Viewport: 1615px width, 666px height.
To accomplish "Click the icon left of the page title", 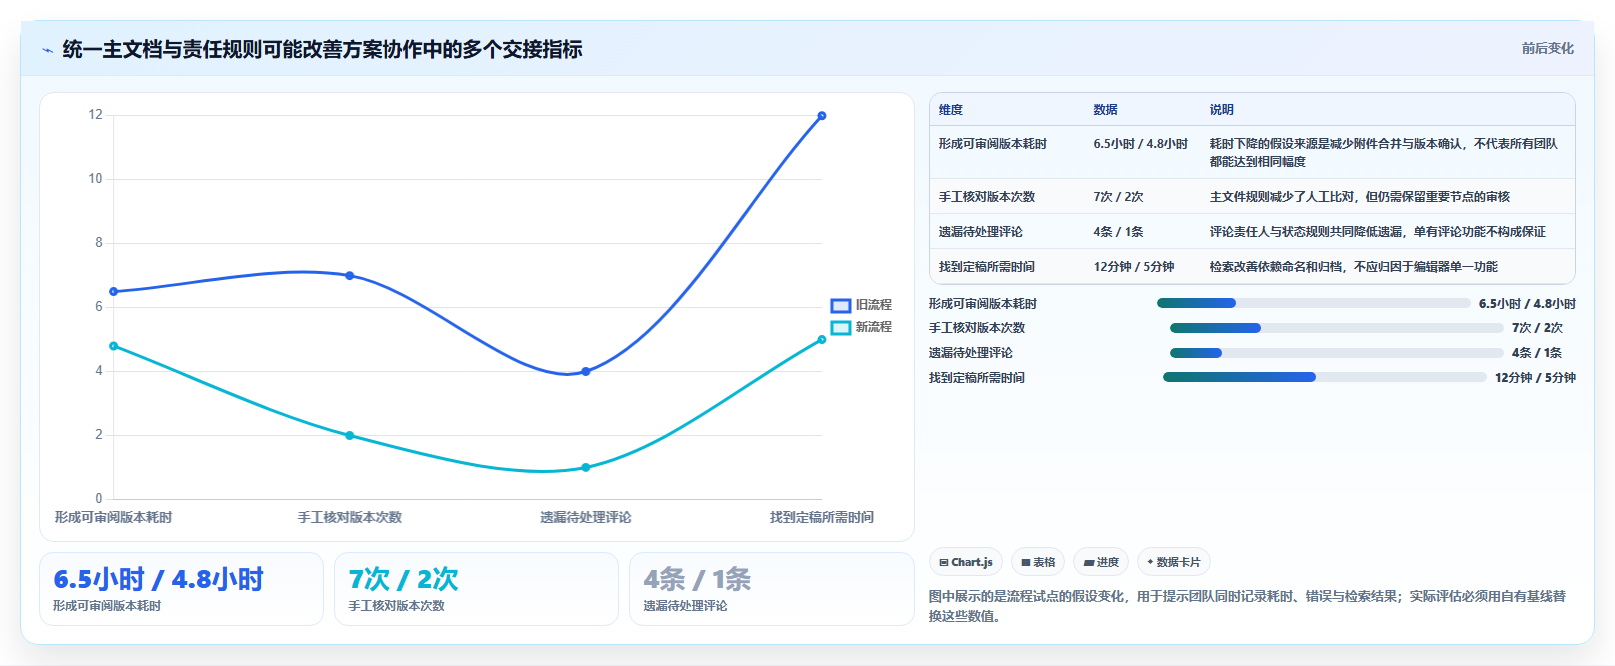I will click(47, 50).
